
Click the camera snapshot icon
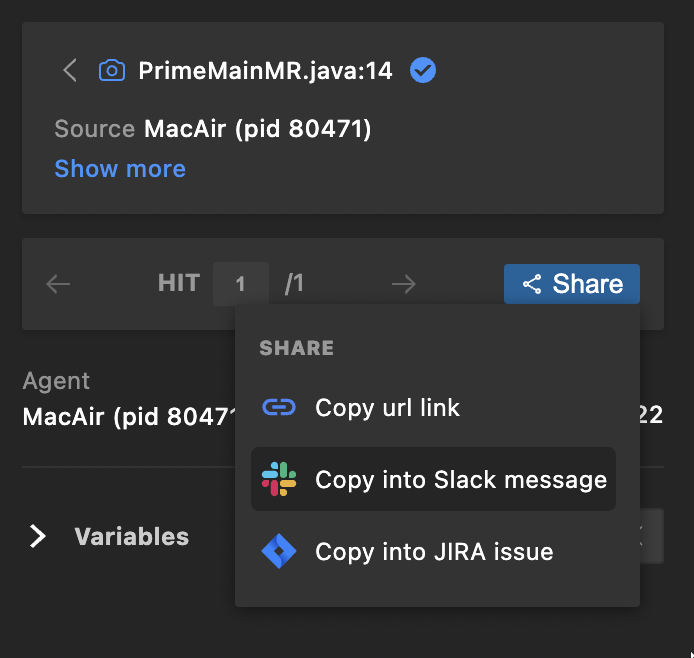(112, 71)
